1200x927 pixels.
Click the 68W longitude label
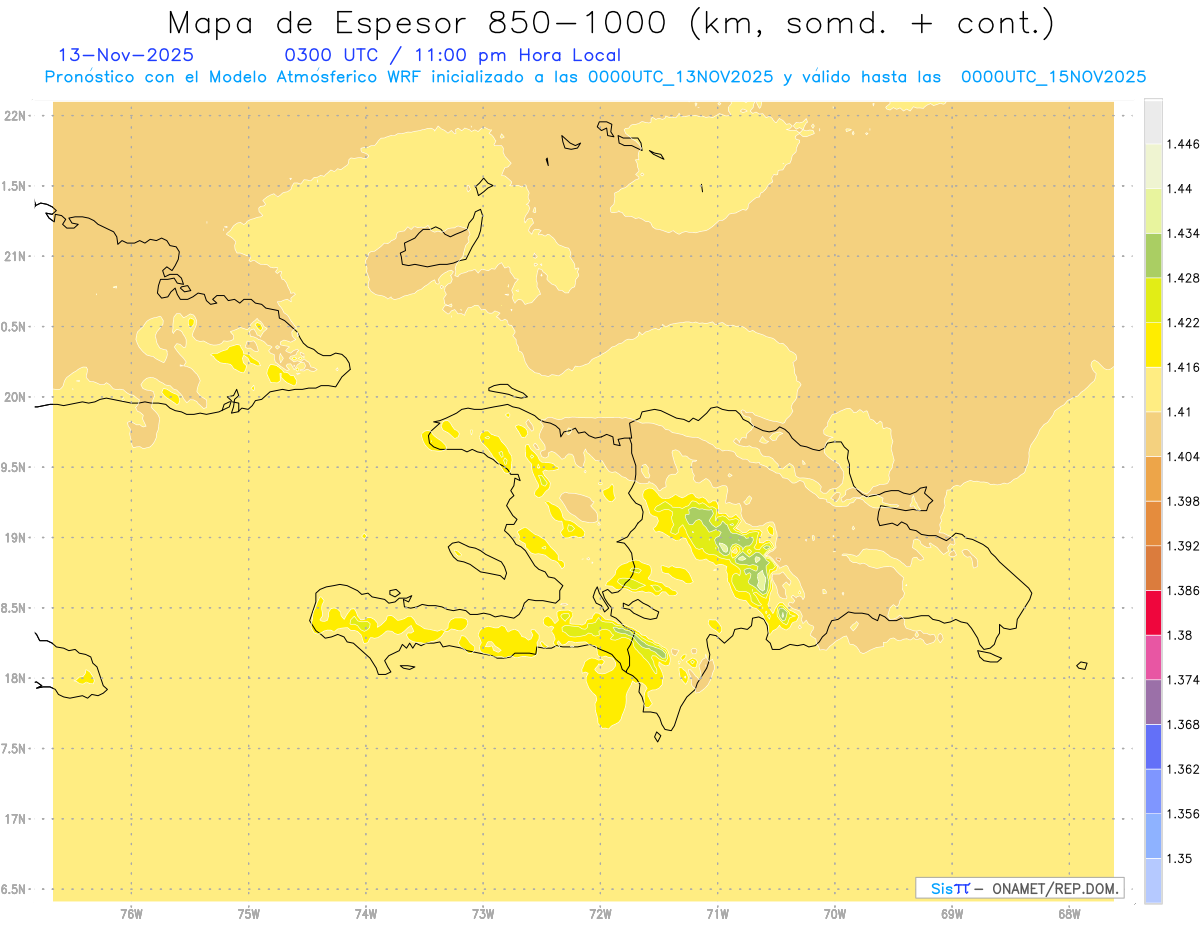(1069, 914)
